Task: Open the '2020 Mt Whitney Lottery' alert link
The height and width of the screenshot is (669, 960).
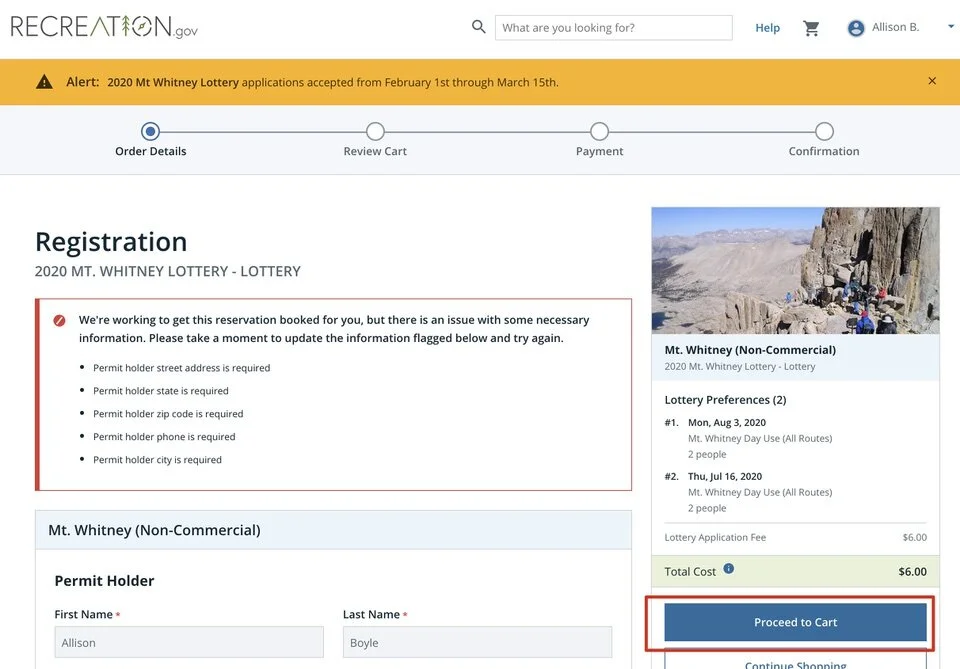Action: coord(173,82)
